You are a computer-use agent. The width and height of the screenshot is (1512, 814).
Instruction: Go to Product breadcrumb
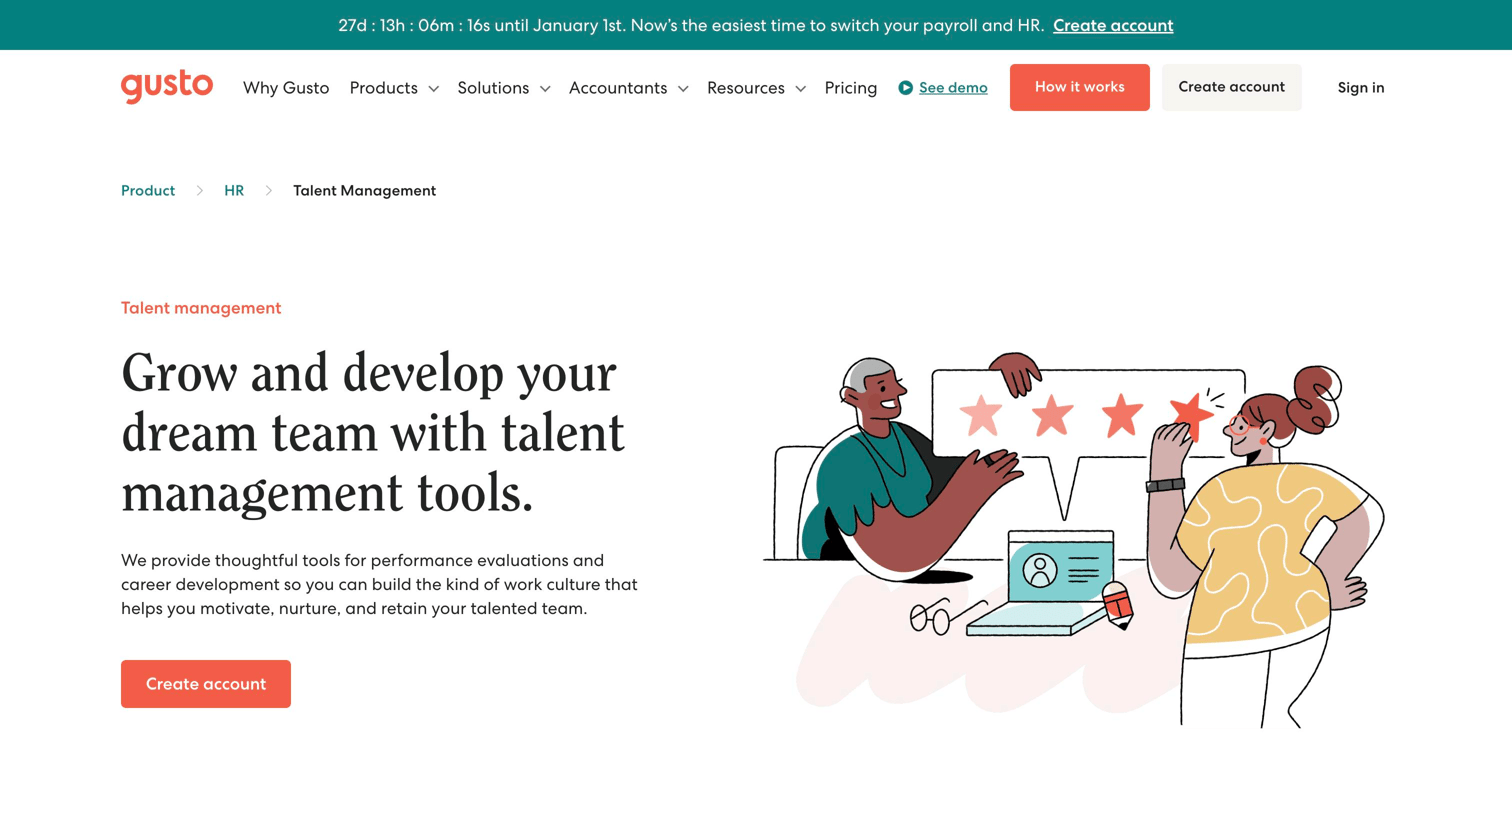[148, 191]
